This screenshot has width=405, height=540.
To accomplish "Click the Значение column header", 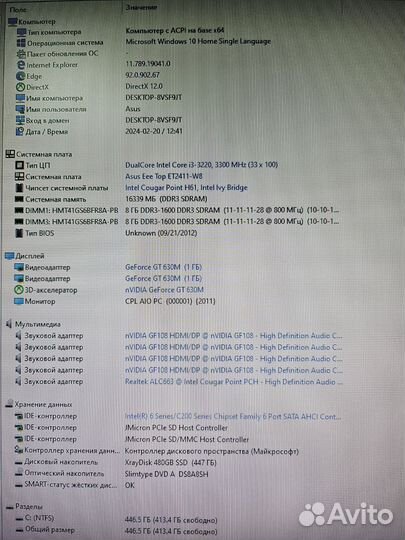I will pos(142,7).
